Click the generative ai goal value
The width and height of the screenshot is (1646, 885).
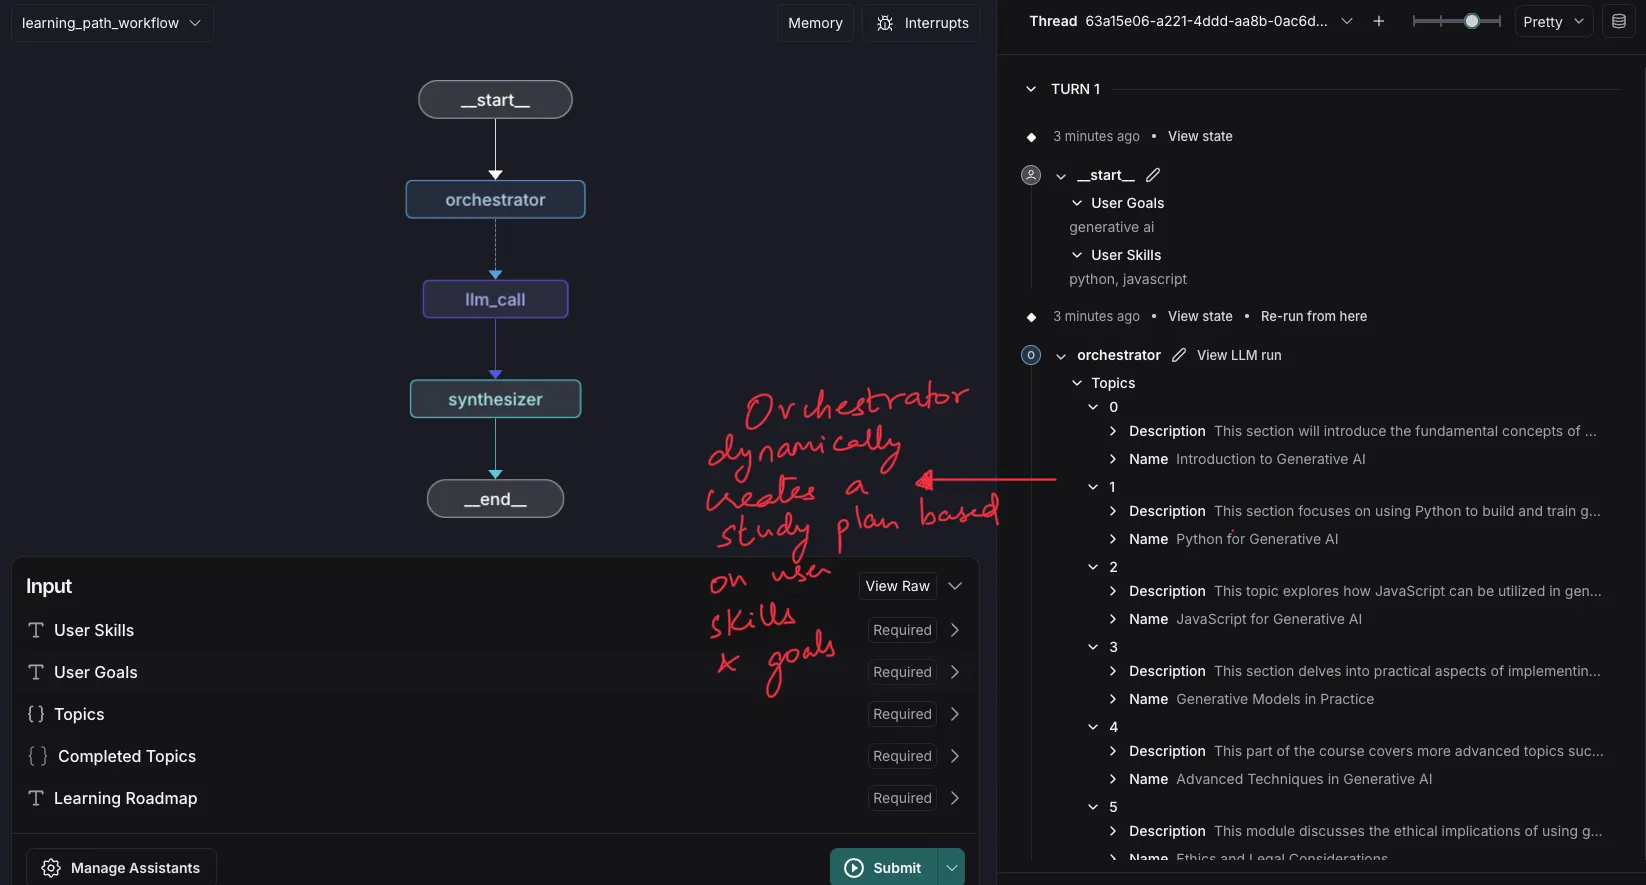(x=1111, y=227)
